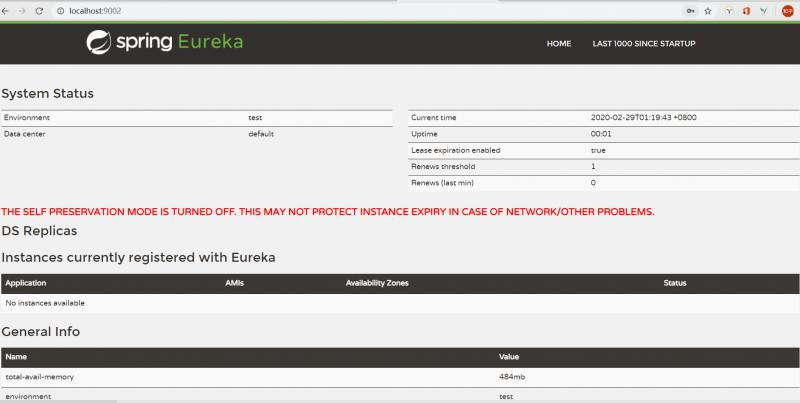Click the Name column header in General Info
The width and height of the screenshot is (800, 403).
point(16,357)
